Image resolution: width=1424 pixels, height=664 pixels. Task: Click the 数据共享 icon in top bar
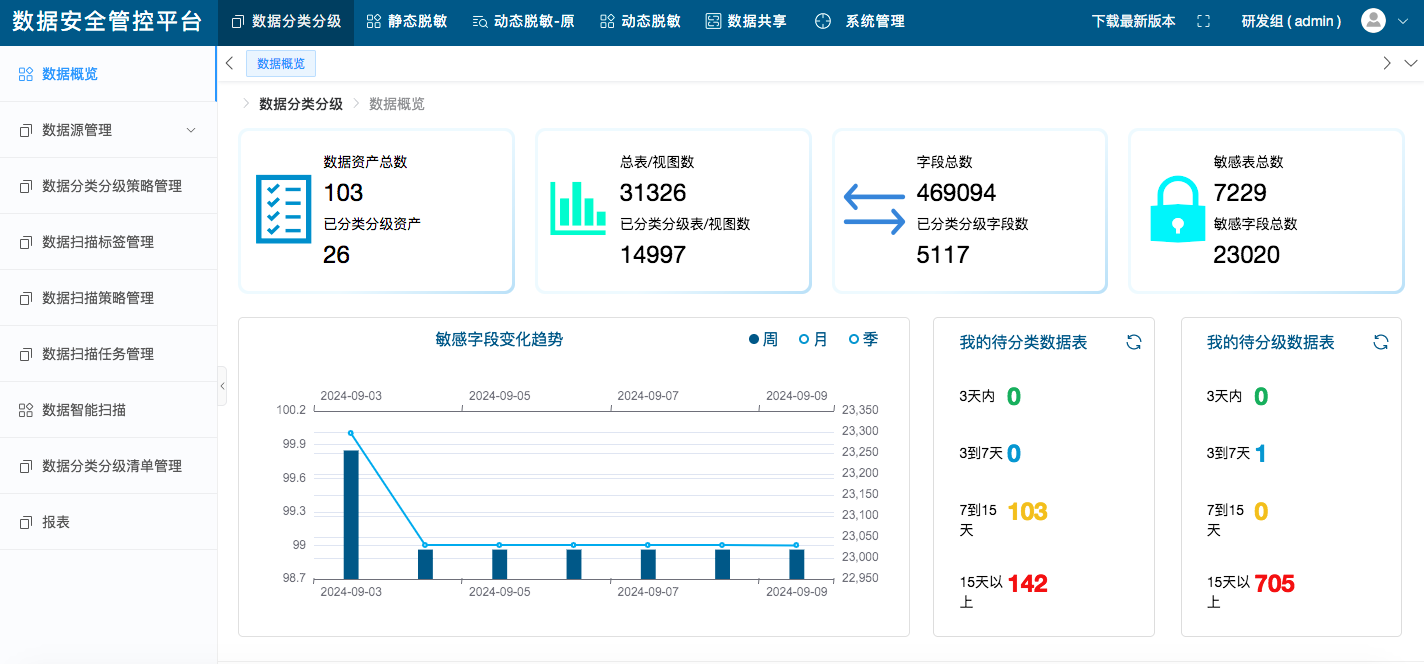coord(713,21)
